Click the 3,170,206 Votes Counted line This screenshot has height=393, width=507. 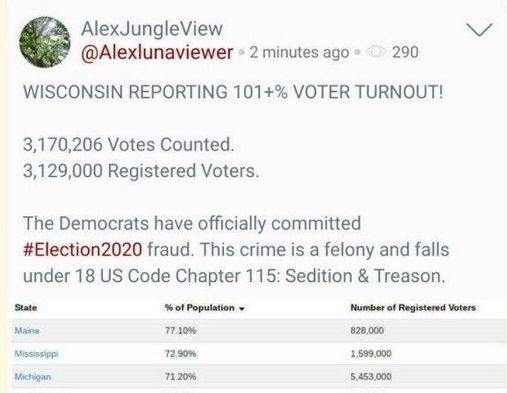(x=129, y=145)
